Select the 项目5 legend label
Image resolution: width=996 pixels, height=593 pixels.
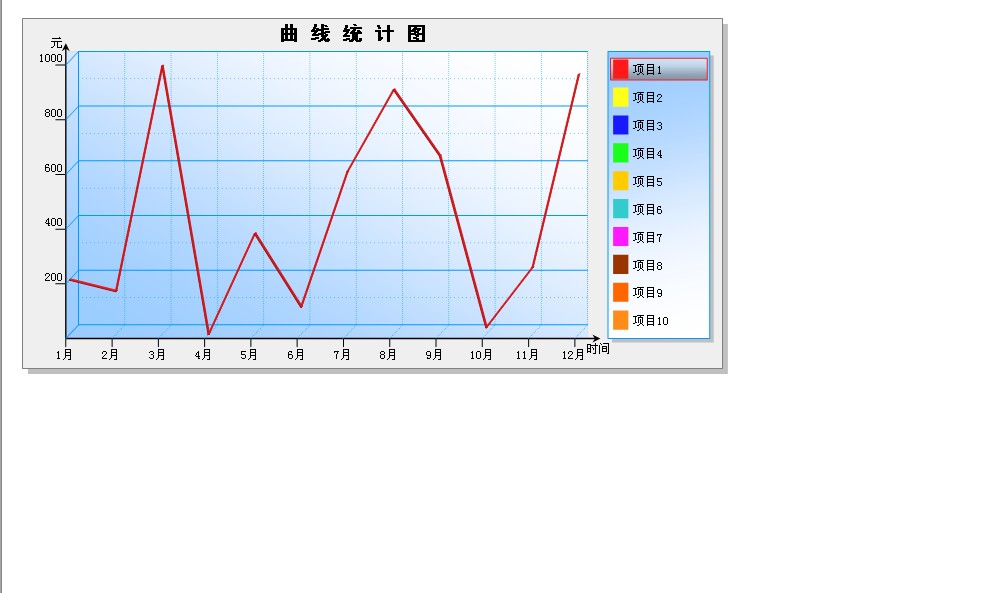(x=647, y=181)
